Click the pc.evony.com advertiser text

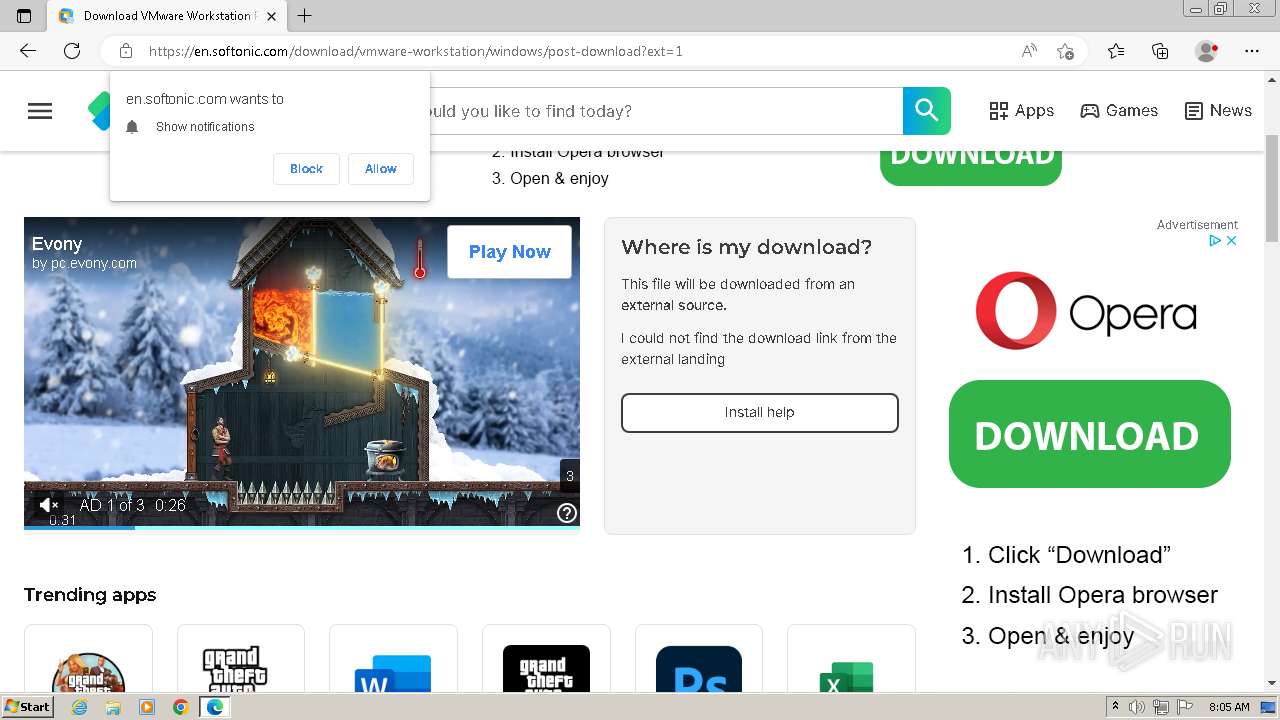(x=84, y=264)
